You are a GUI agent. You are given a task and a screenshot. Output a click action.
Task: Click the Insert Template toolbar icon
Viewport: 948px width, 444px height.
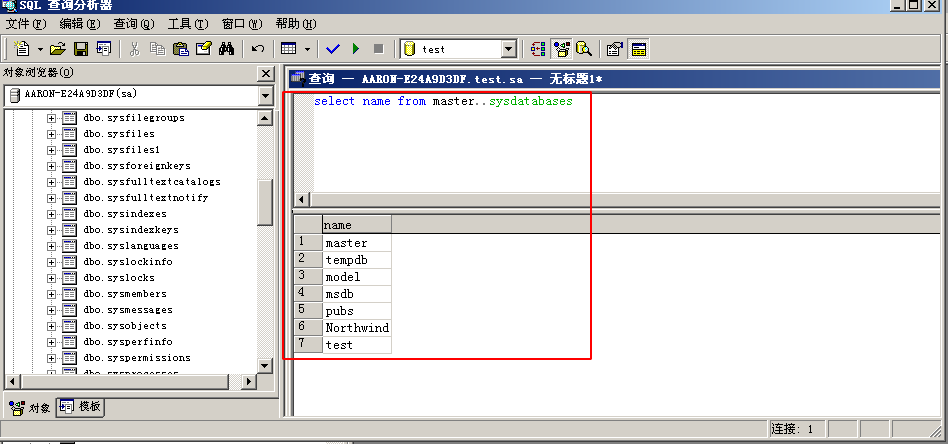pyautogui.click(x=103, y=49)
